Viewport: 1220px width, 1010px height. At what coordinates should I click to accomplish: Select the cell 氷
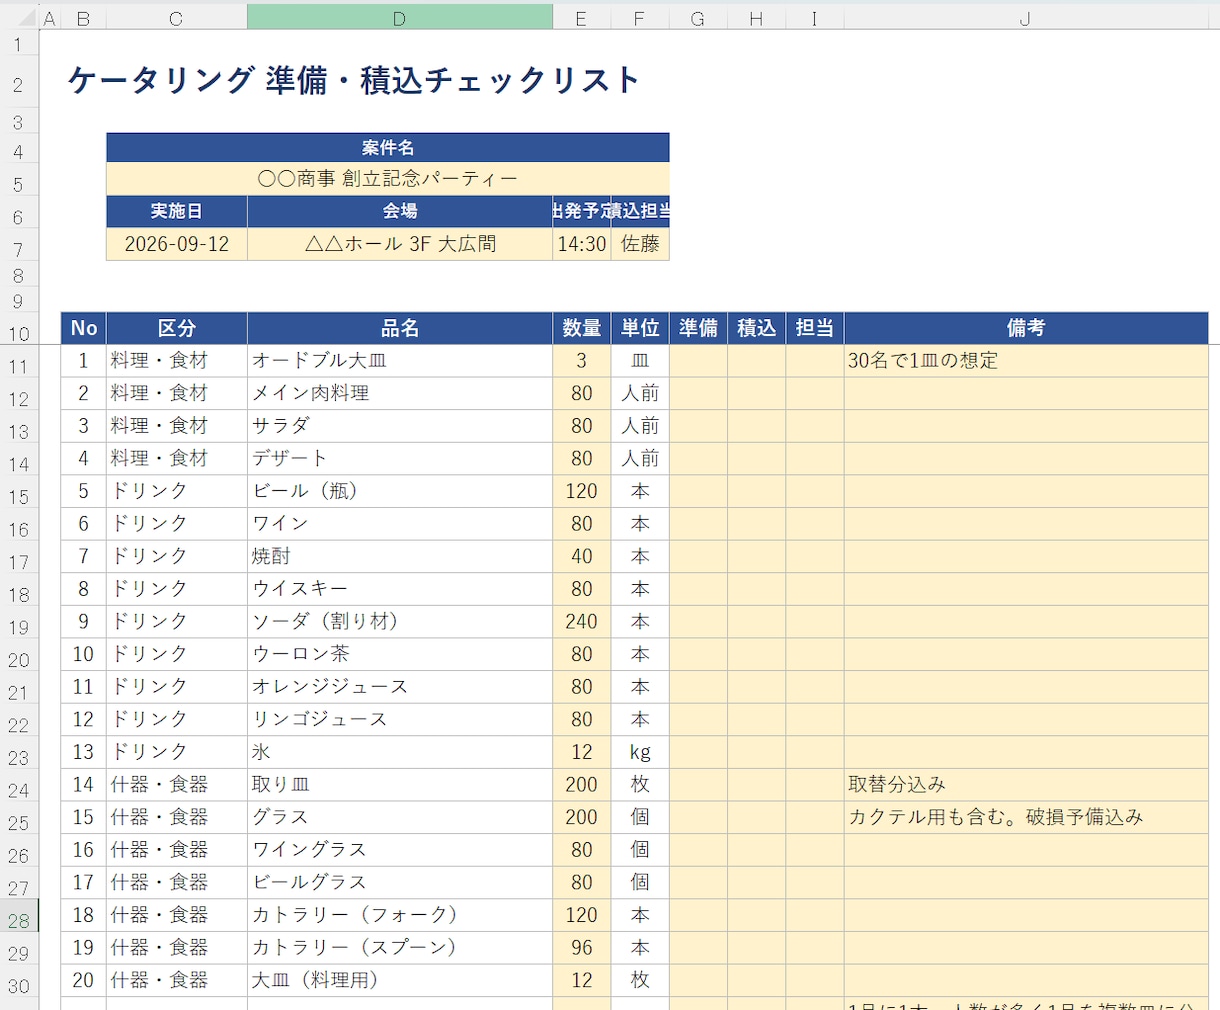400,752
